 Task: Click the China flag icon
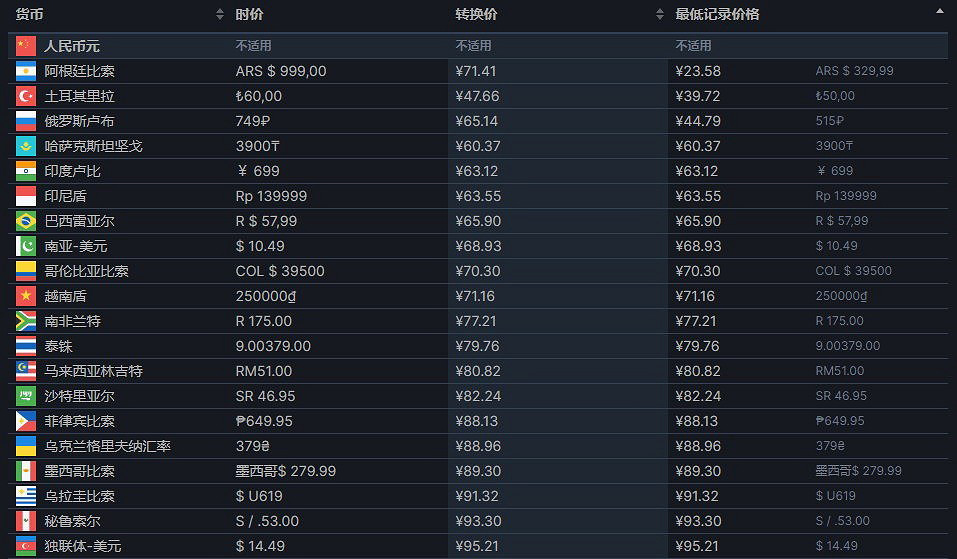(x=26, y=46)
